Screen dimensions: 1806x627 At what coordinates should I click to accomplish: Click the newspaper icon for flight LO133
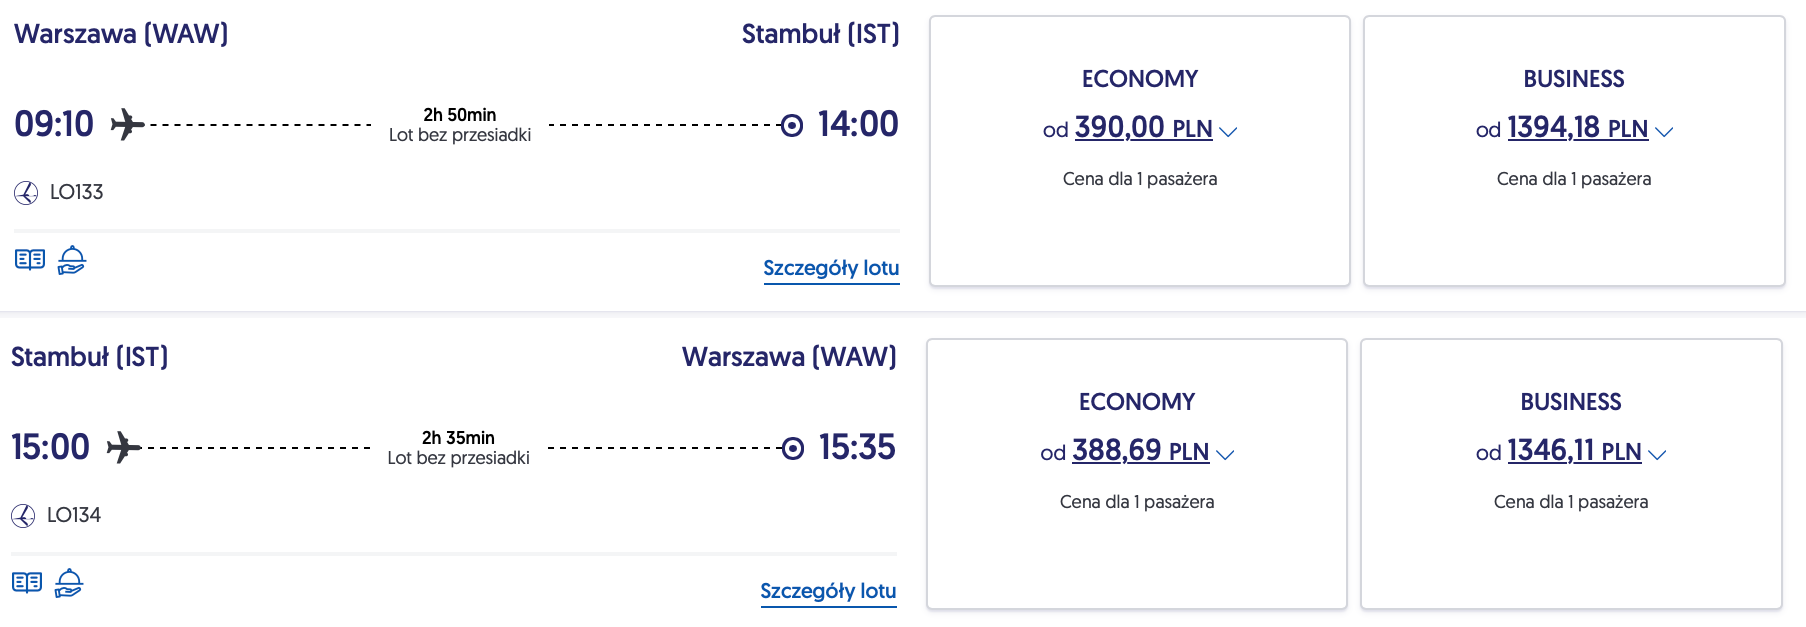point(30,260)
